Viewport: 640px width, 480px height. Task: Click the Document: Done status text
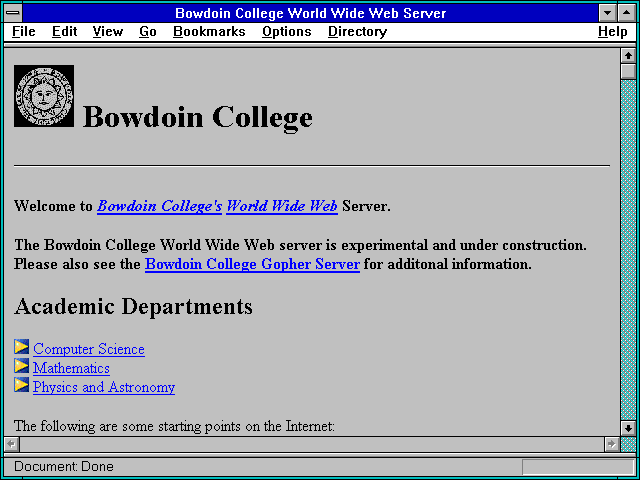tap(64, 467)
